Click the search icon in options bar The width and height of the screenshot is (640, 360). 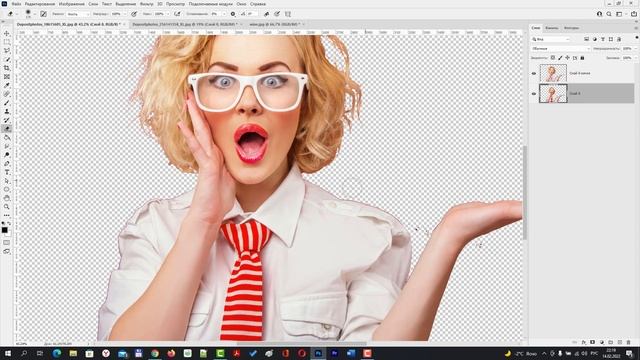pyautogui.click(x=609, y=14)
